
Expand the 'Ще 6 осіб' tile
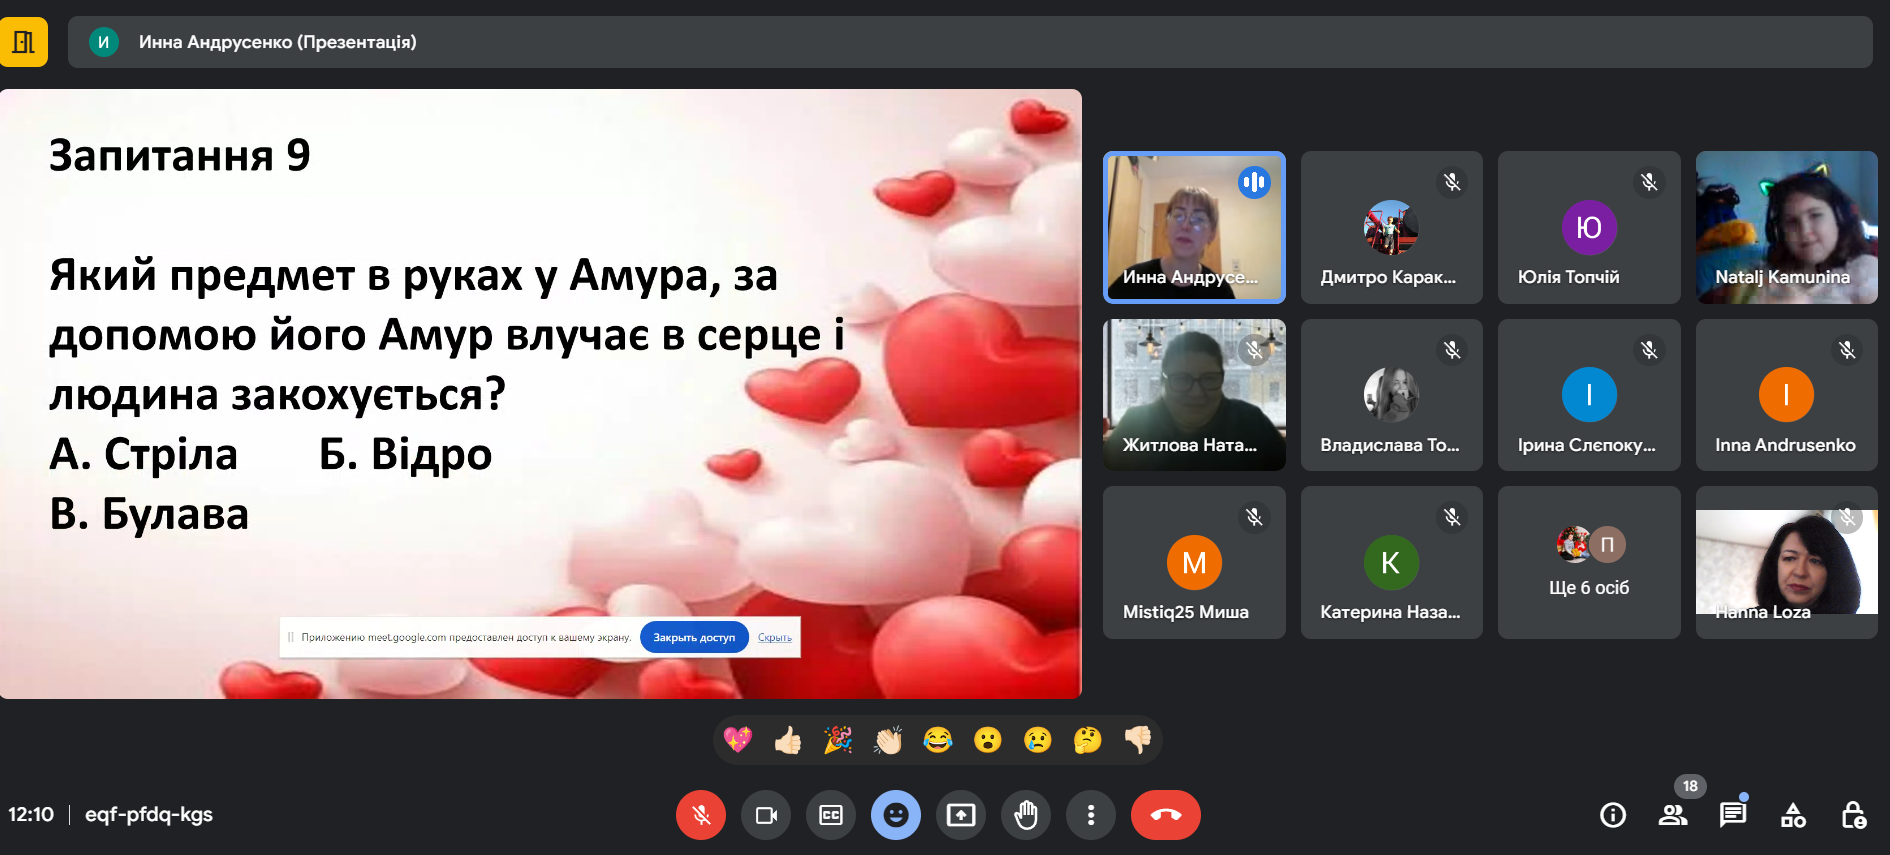click(1589, 563)
